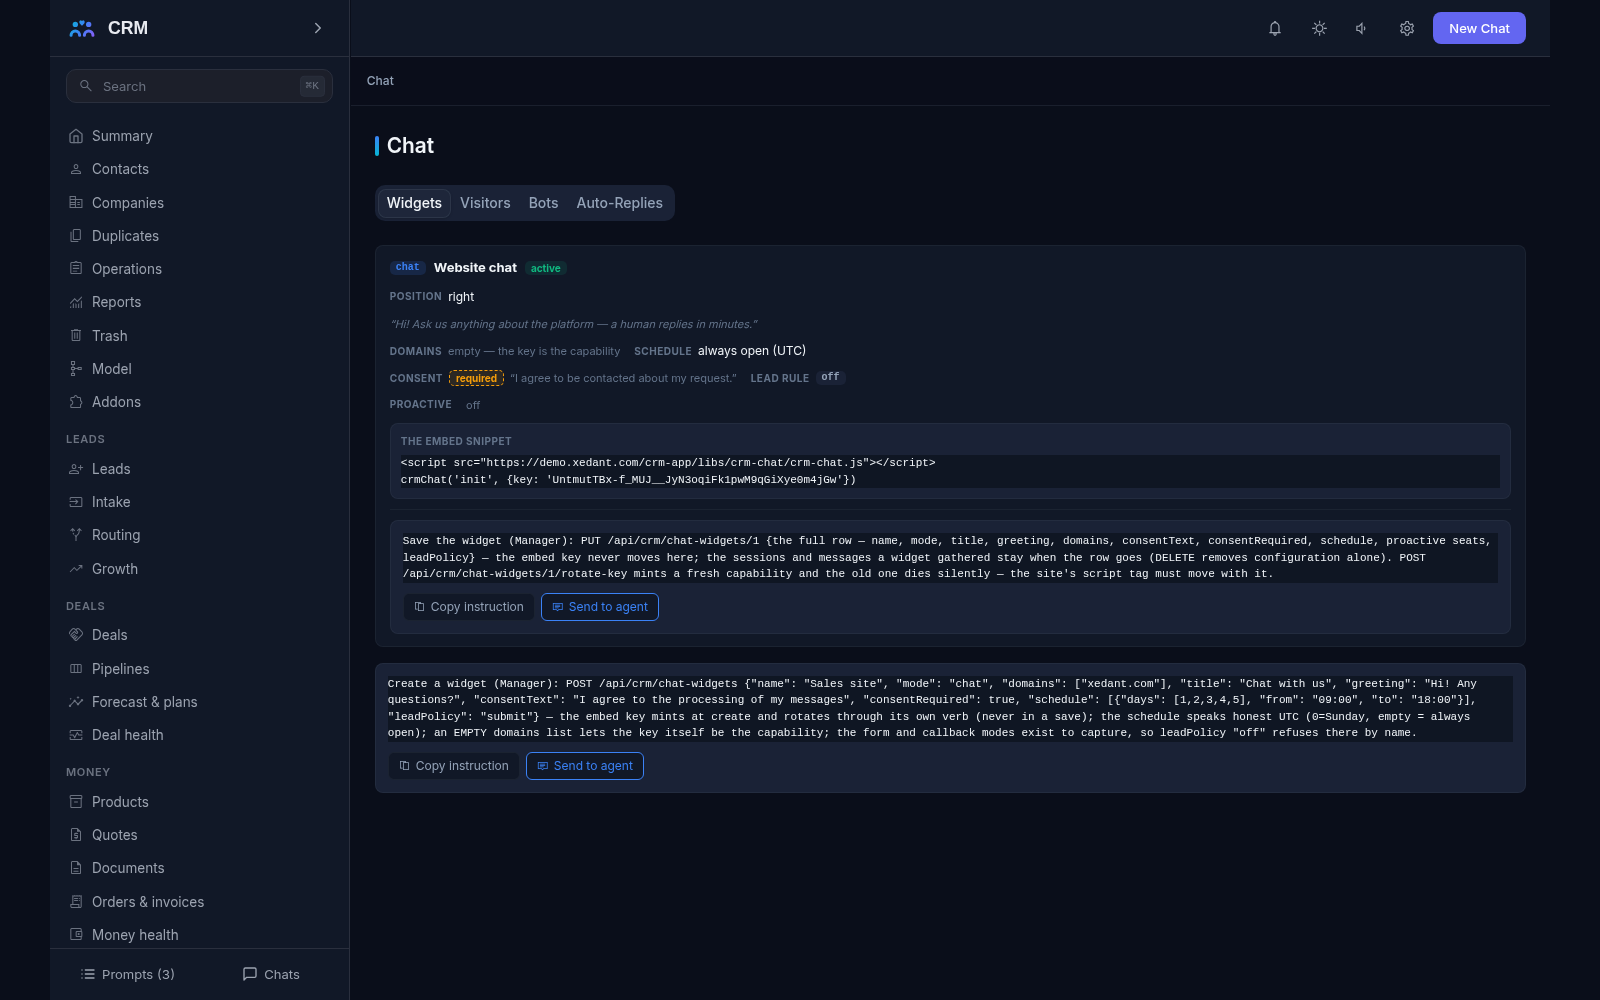Open Routing under Leads
Viewport: 1600px width, 1000px height.
click(199, 535)
